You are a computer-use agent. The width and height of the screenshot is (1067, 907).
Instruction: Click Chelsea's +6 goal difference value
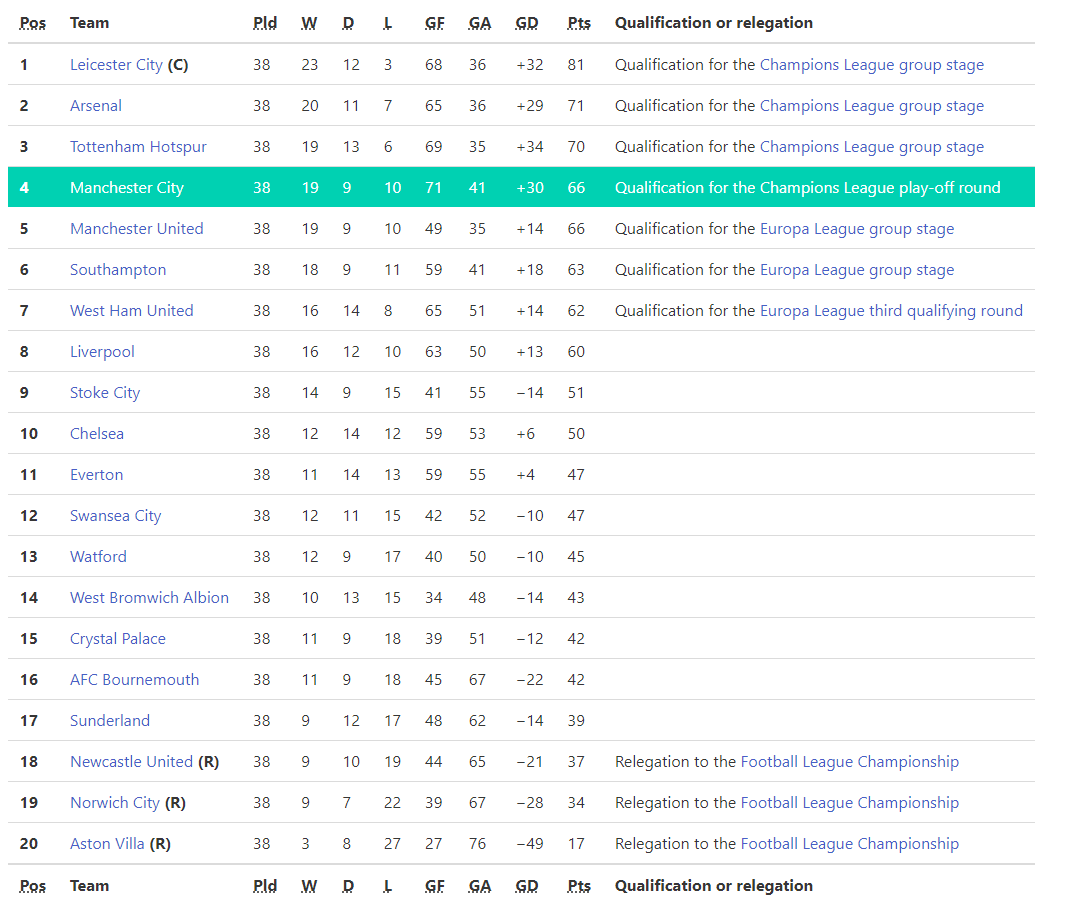click(x=525, y=433)
